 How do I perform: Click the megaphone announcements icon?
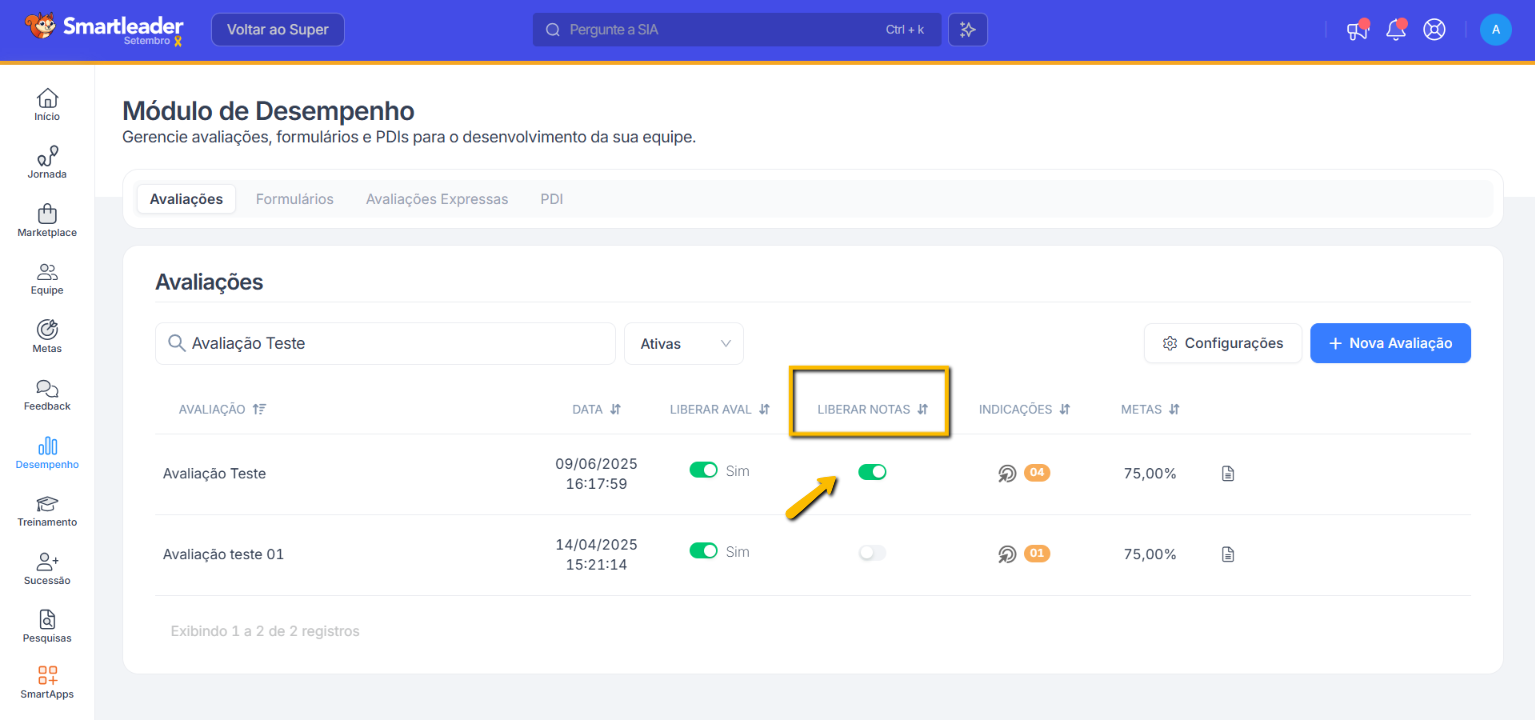[1356, 30]
